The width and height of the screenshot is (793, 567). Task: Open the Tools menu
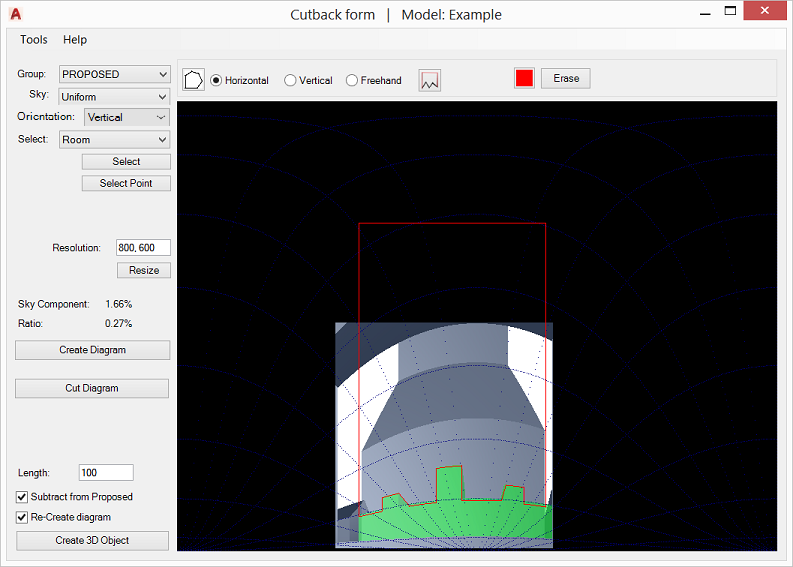pos(34,40)
